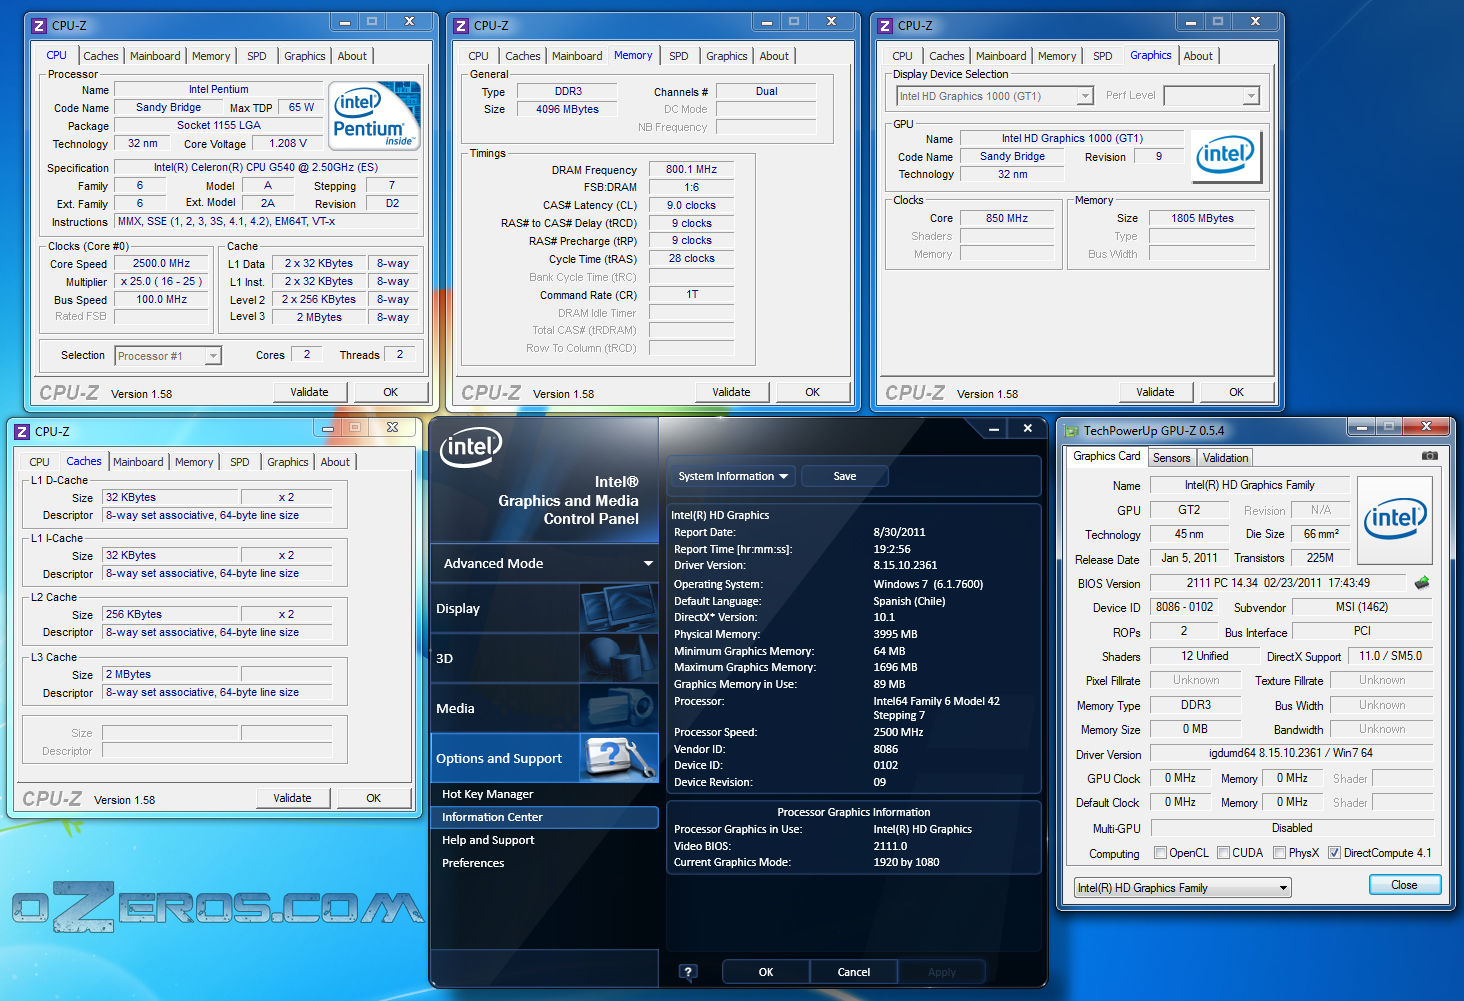Switch to the Sensors tab in GPU-Z
The height and width of the screenshot is (1001, 1464).
(1171, 458)
